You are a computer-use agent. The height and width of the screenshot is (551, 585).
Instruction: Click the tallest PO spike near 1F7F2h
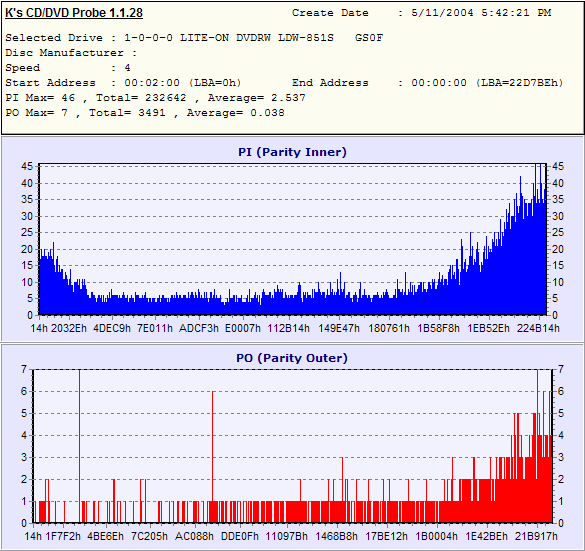(79, 446)
